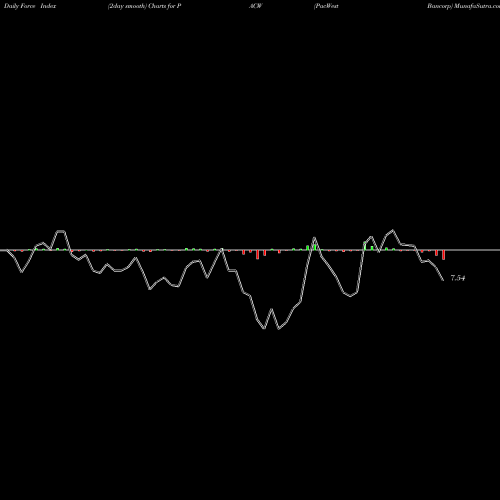Click the 'ACW' ticker text
500x500 pixels.
[256, 6]
